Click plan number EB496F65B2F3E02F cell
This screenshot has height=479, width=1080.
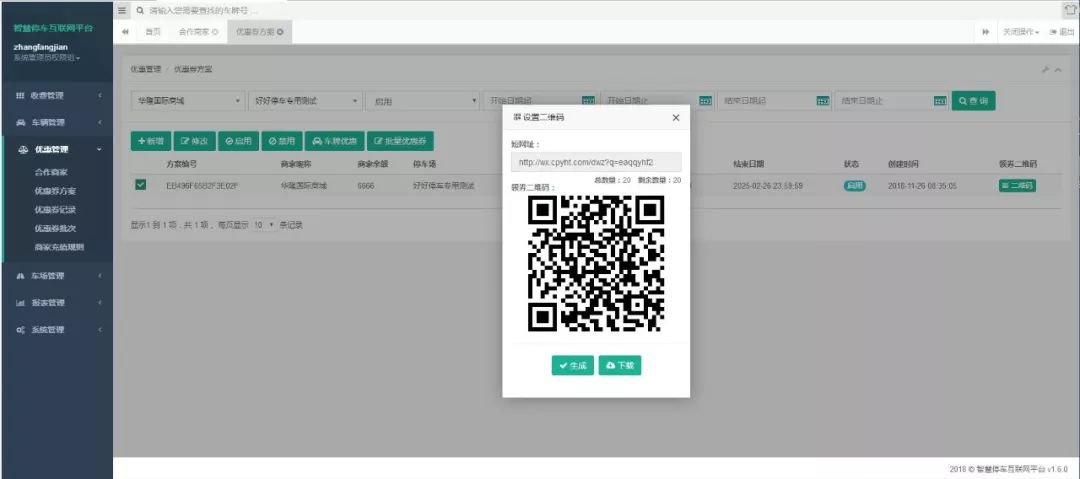(202, 185)
